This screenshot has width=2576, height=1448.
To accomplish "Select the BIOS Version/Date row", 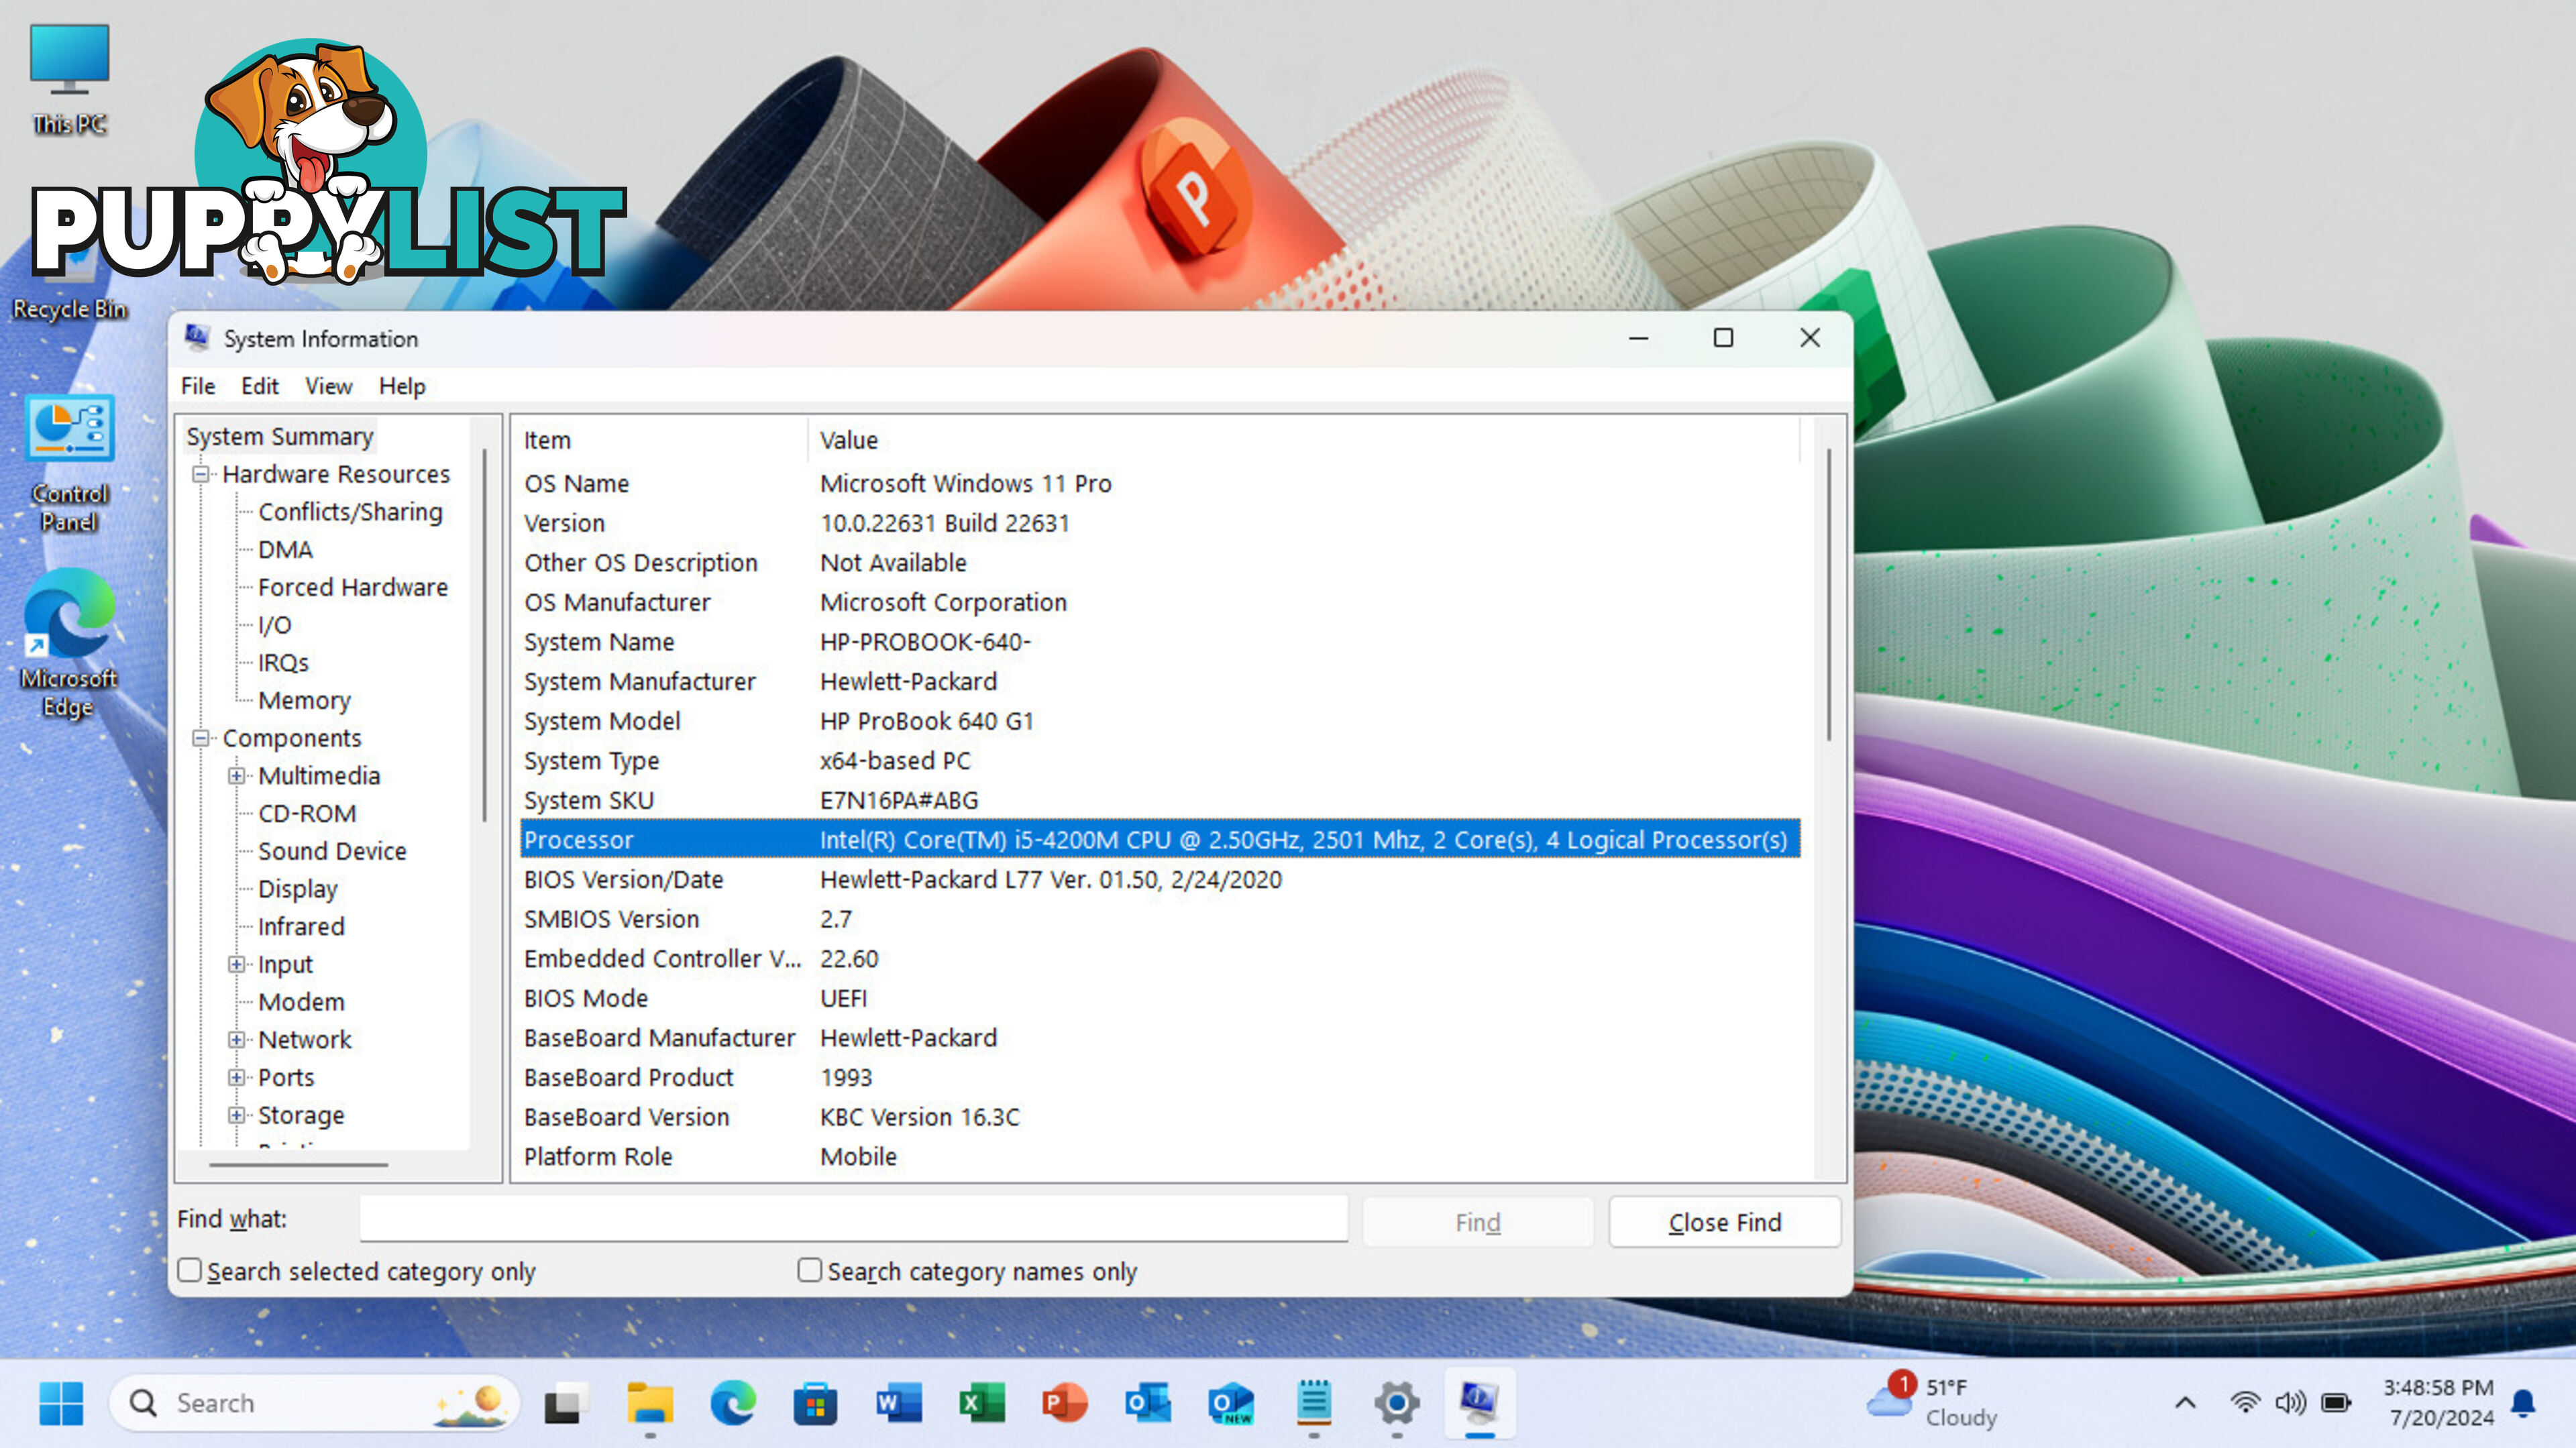I will (1160, 880).
